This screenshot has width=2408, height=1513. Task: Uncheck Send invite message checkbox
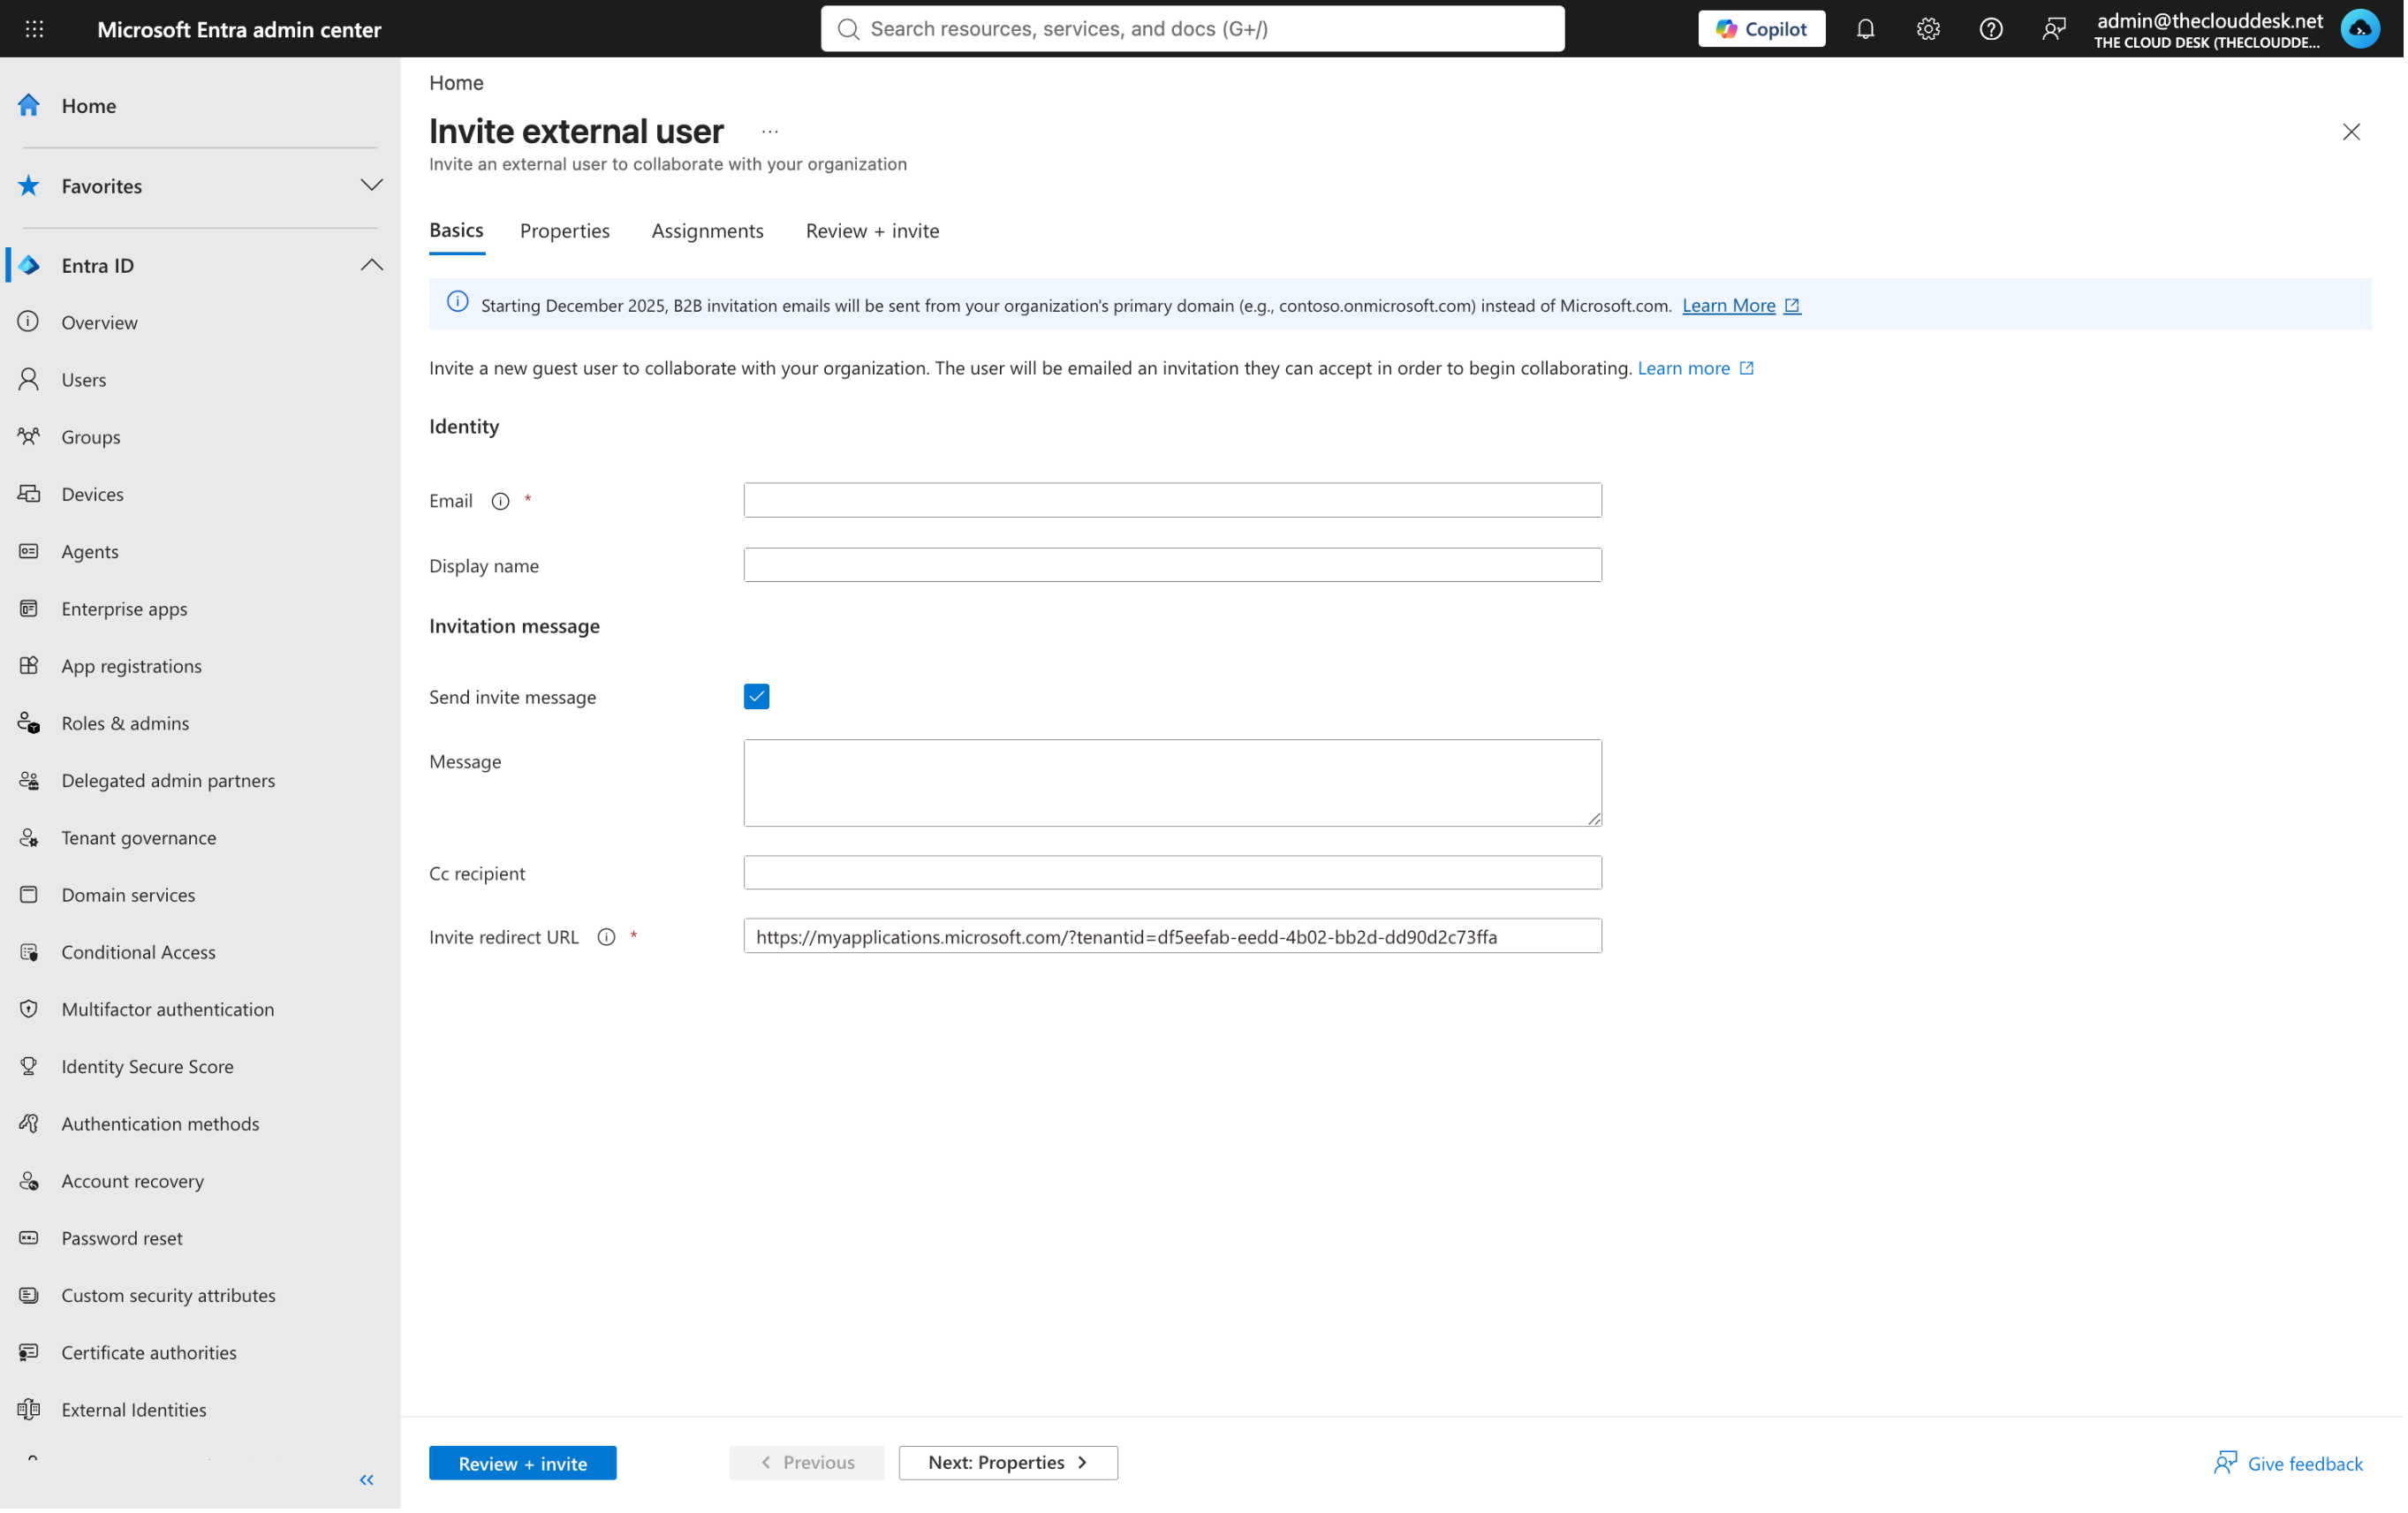pyautogui.click(x=756, y=696)
